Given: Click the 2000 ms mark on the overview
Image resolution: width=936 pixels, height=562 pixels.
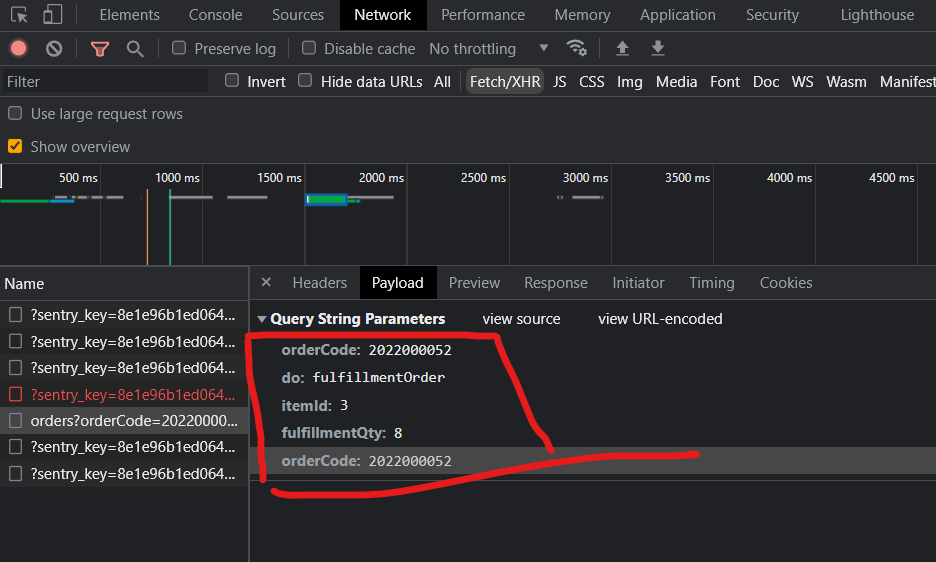Looking at the screenshot, I should 381,177.
